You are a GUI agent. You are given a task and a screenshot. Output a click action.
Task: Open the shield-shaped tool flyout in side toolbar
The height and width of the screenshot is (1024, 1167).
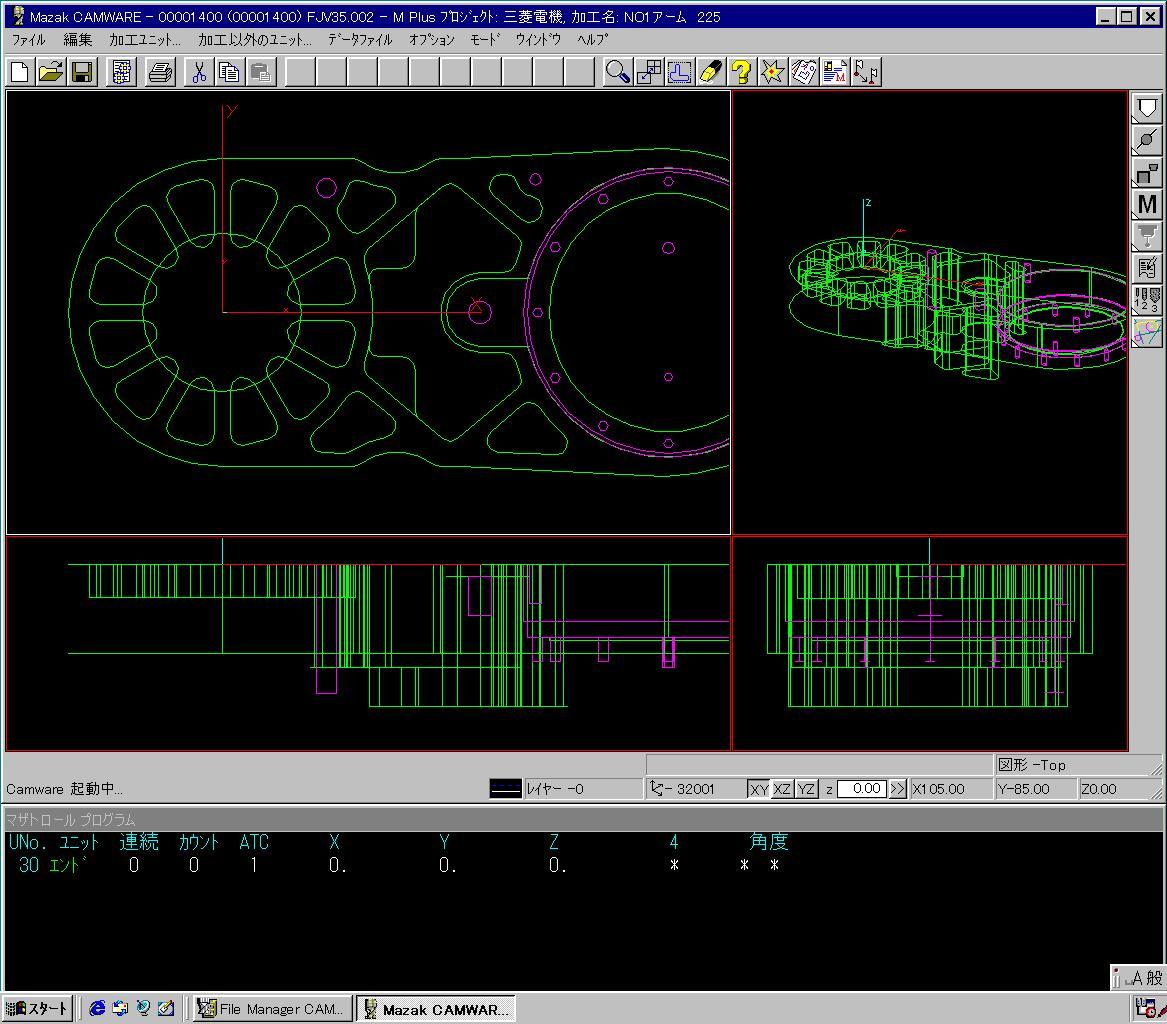[x=1147, y=109]
